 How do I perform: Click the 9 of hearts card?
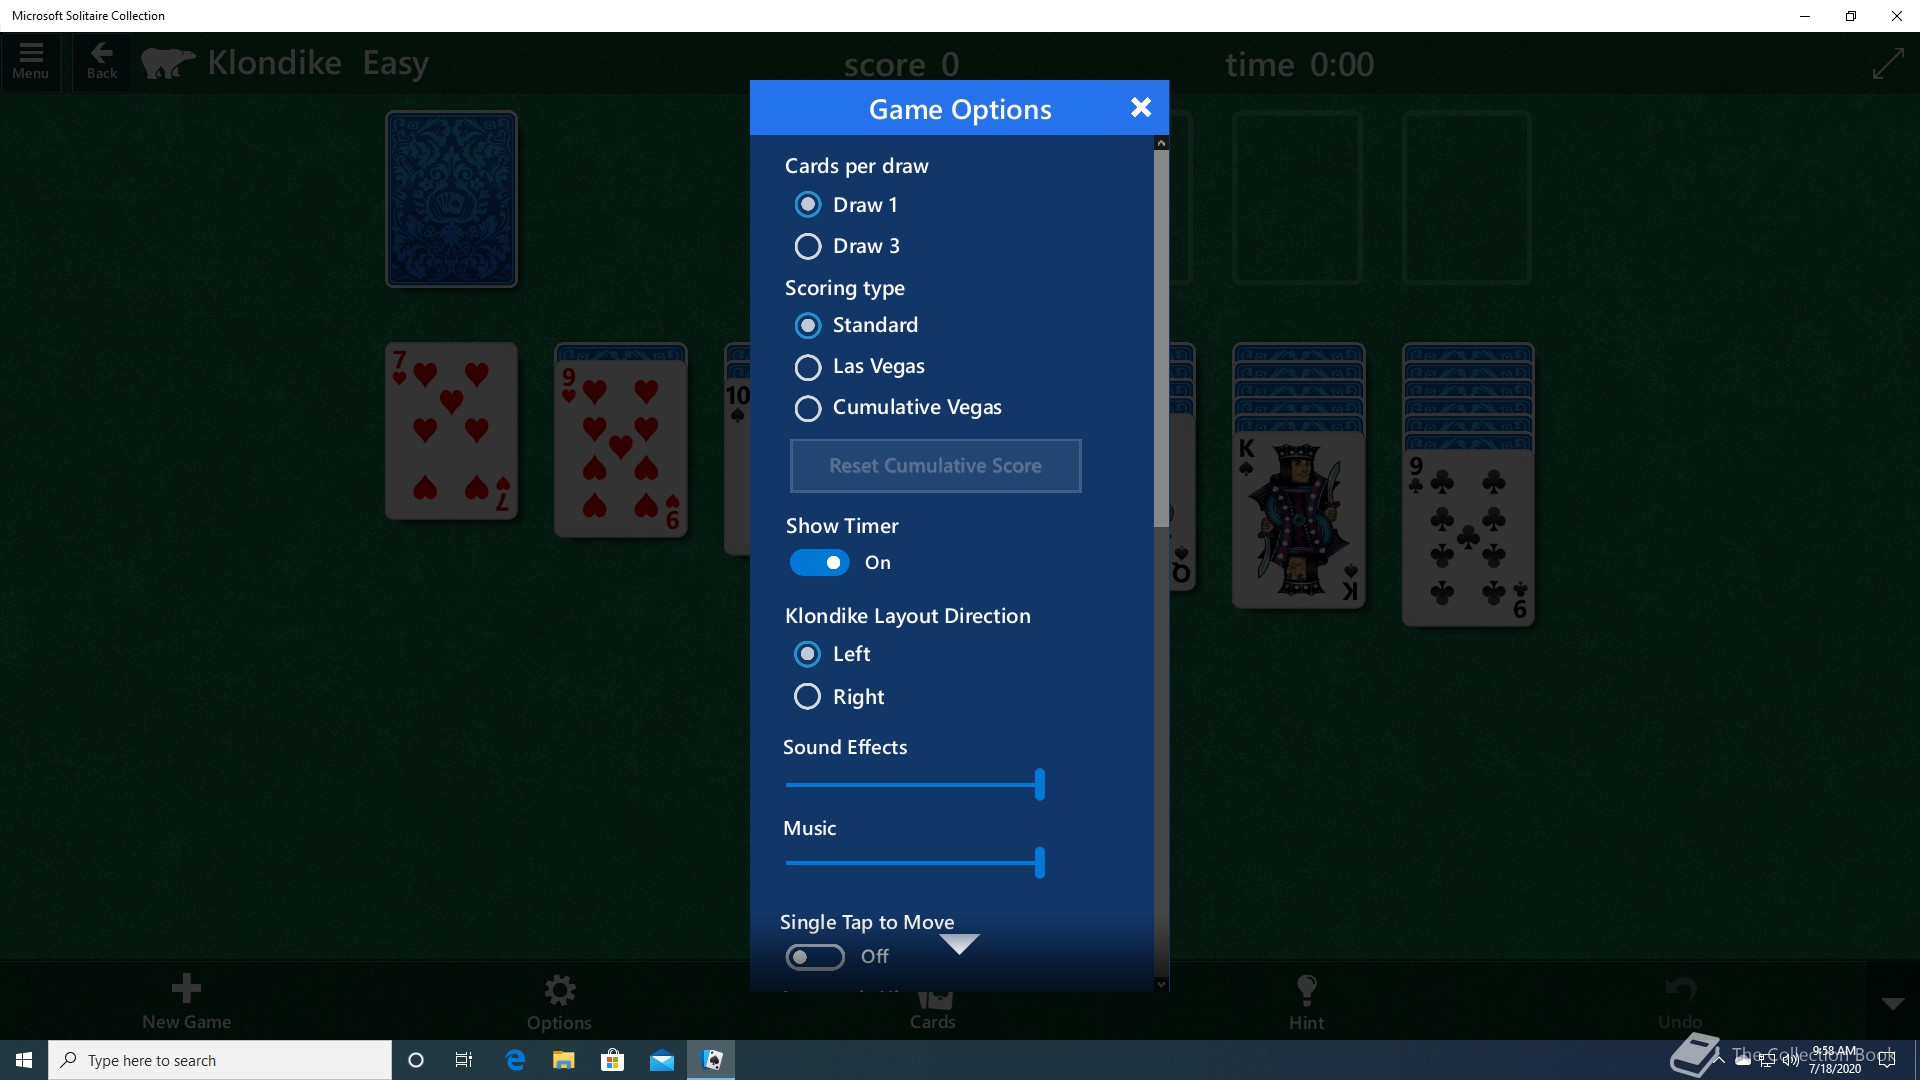tap(621, 449)
